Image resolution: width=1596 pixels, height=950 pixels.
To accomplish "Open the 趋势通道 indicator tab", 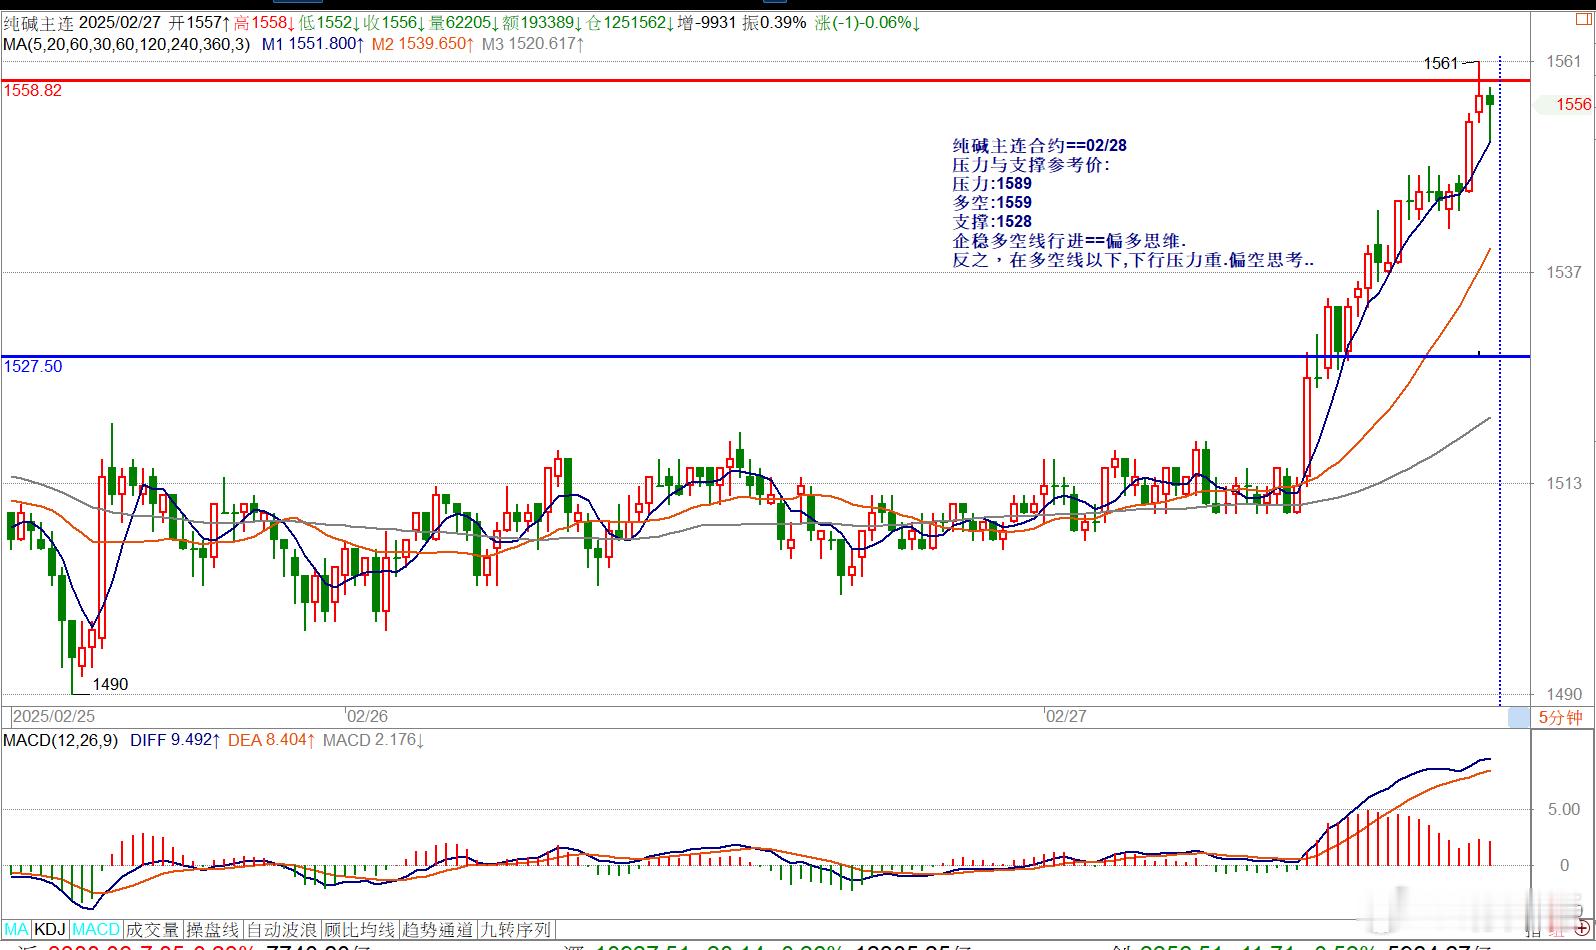I will click(438, 929).
